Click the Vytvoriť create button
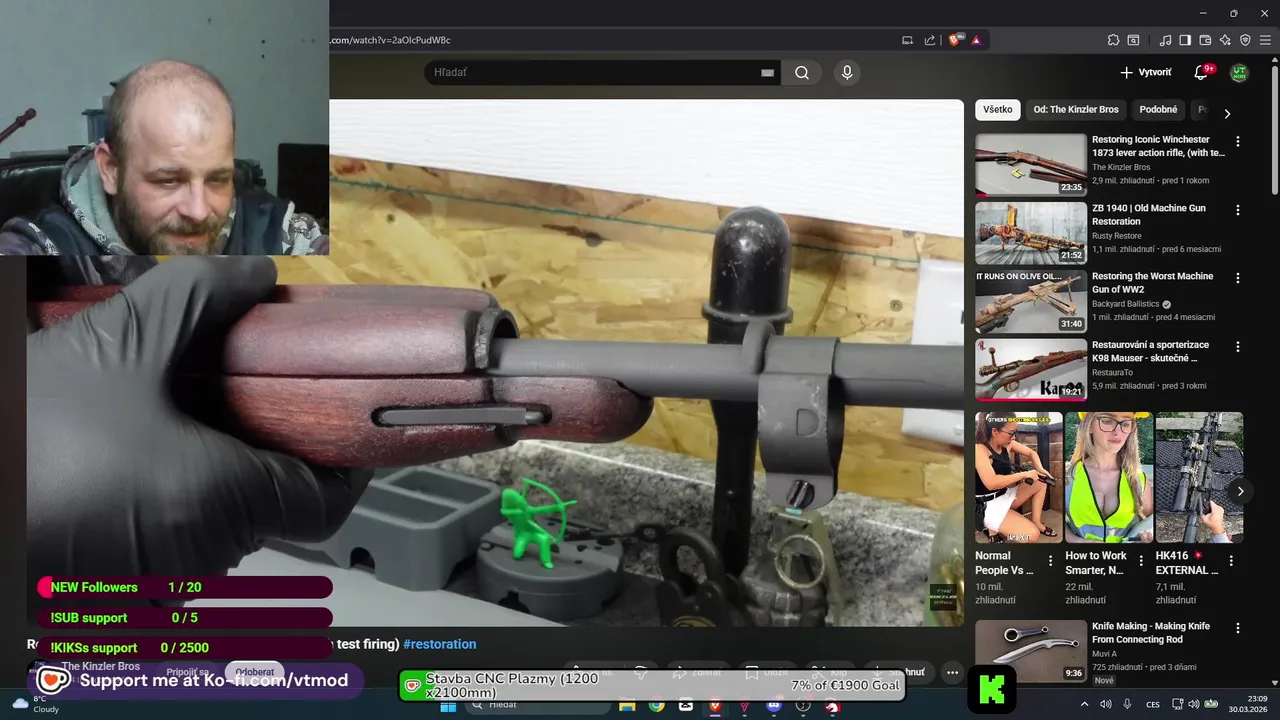Viewport: 1280px width, 720px height. pyautogui.click(x=1146, y=72)
